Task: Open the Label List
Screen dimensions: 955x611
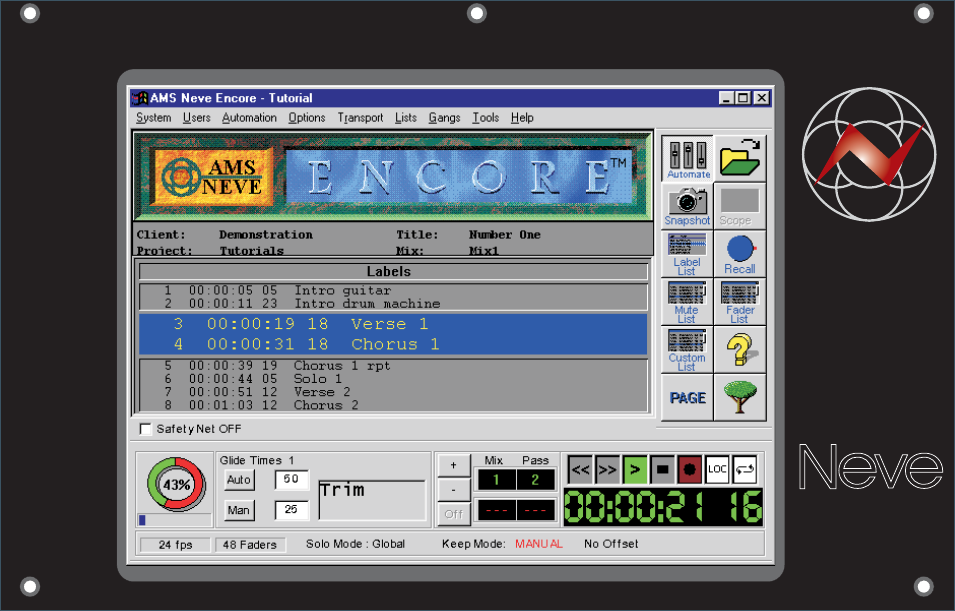Action: point(687,254)
